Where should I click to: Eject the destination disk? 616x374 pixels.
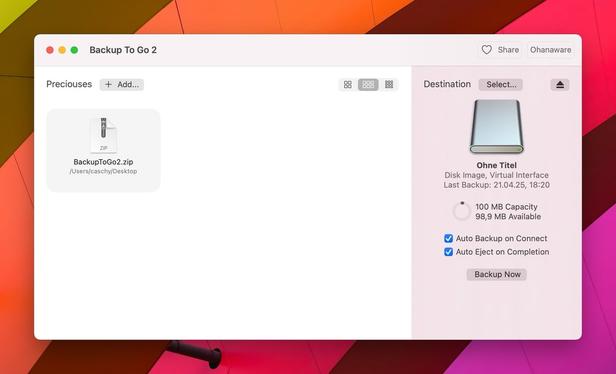tap(560, 84)
